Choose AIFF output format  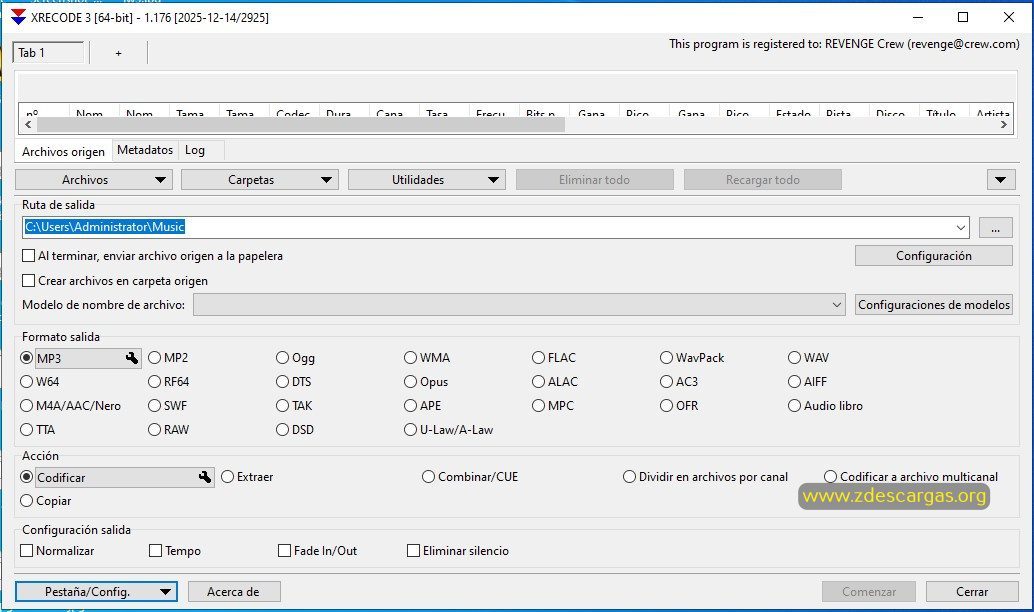(x=794, y=381)
